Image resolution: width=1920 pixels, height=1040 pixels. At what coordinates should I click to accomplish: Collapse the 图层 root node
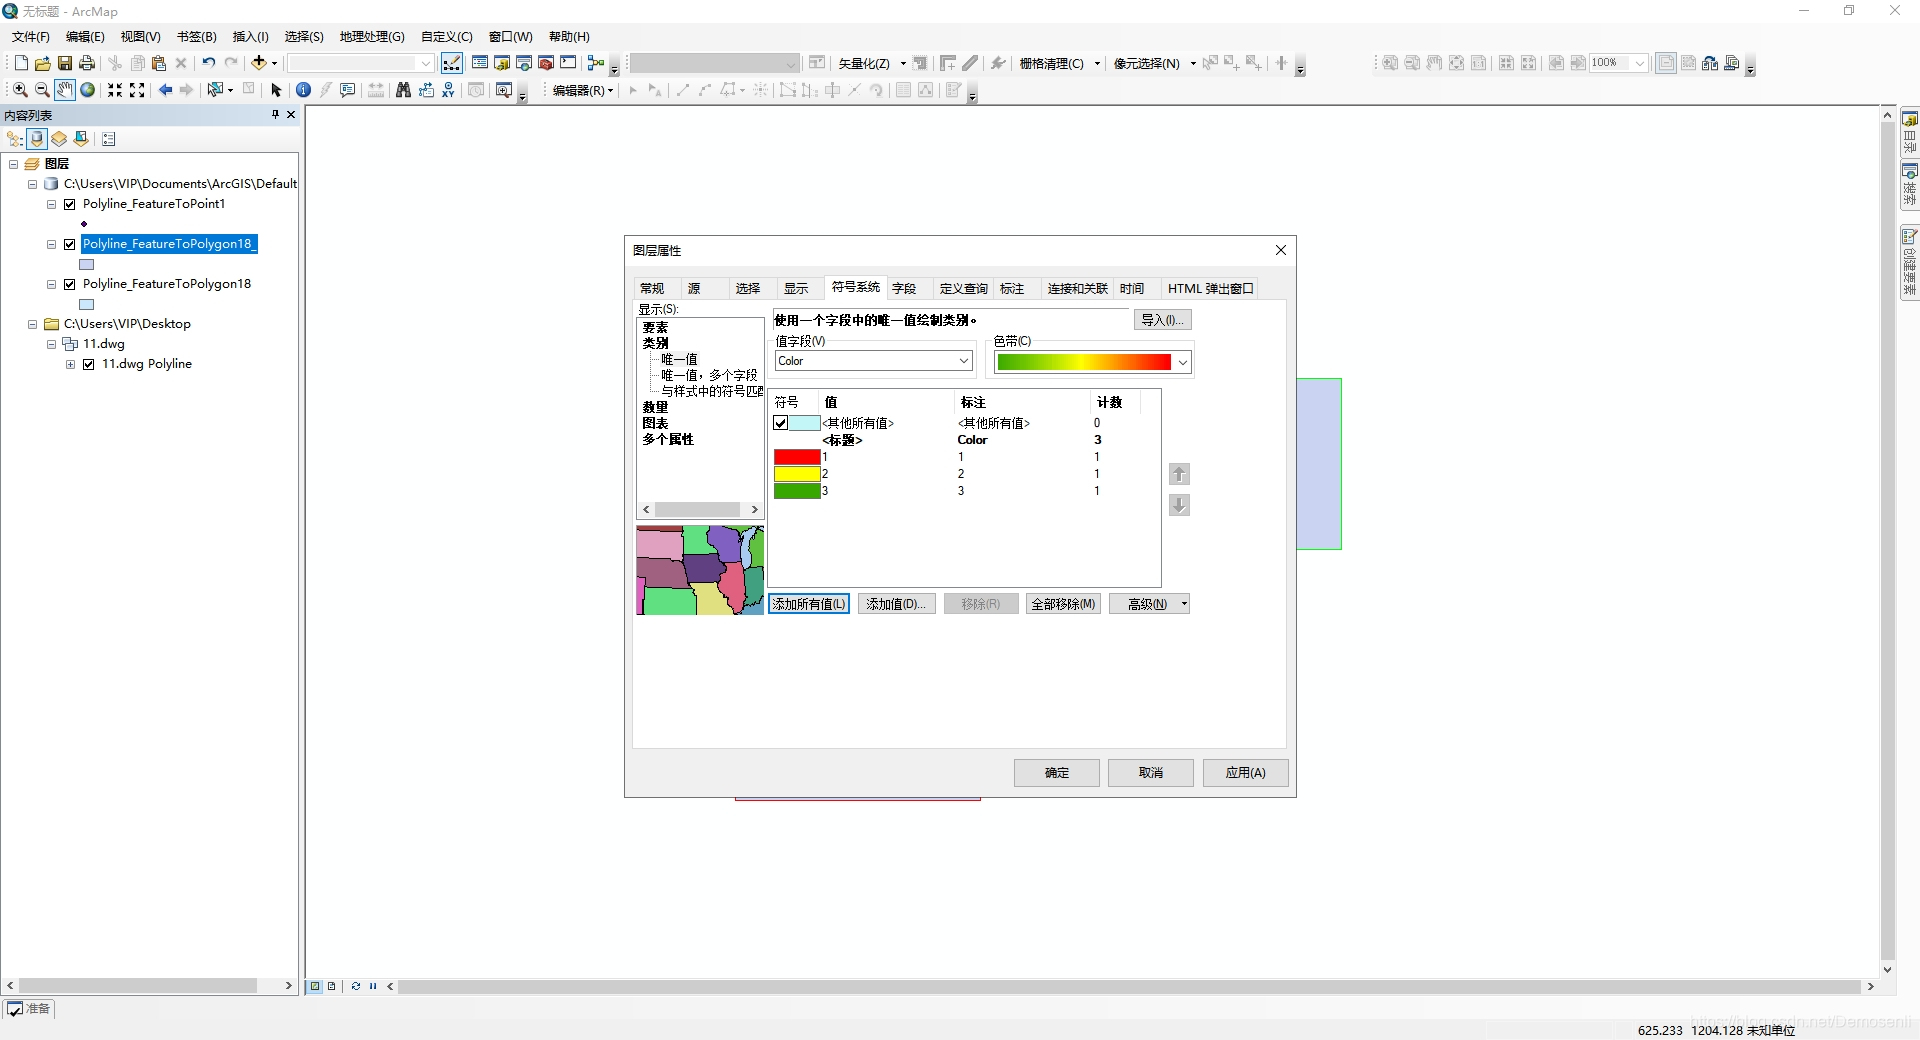pos(13,164)
